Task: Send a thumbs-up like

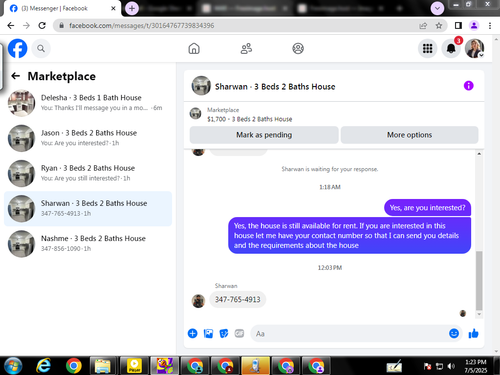Action: click(473, 333)
